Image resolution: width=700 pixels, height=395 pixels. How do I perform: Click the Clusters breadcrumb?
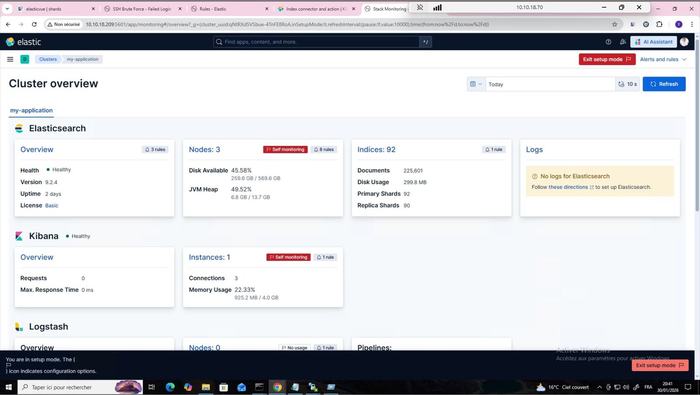coord(48,59)
